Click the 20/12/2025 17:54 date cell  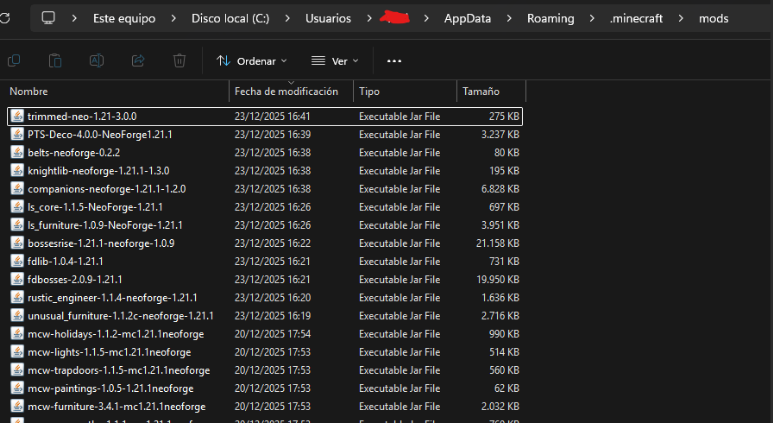[x=272, y=334]
